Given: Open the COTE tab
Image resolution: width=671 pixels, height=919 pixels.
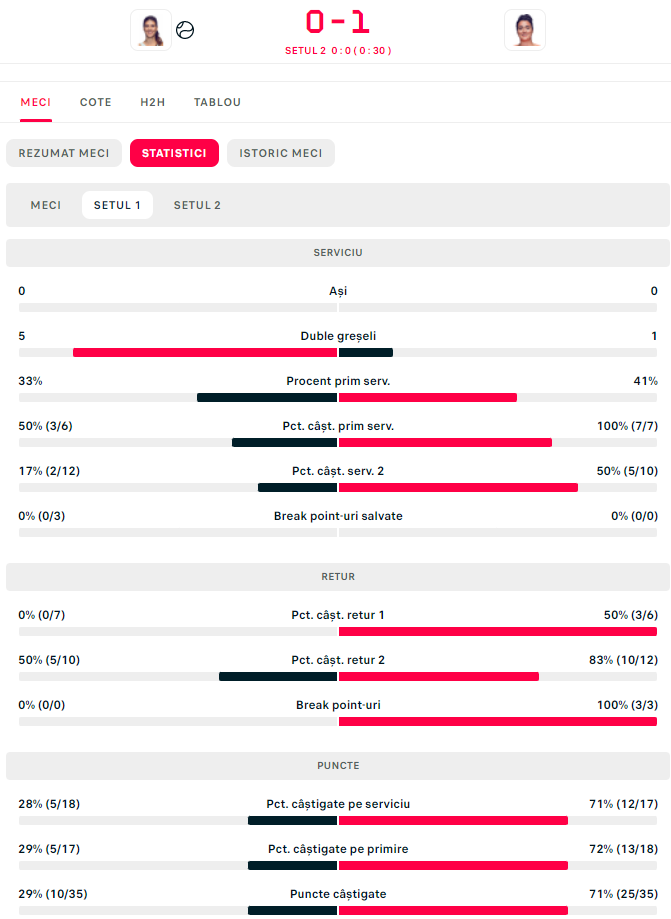Looking at the screenshot, I should click(96, 102).
